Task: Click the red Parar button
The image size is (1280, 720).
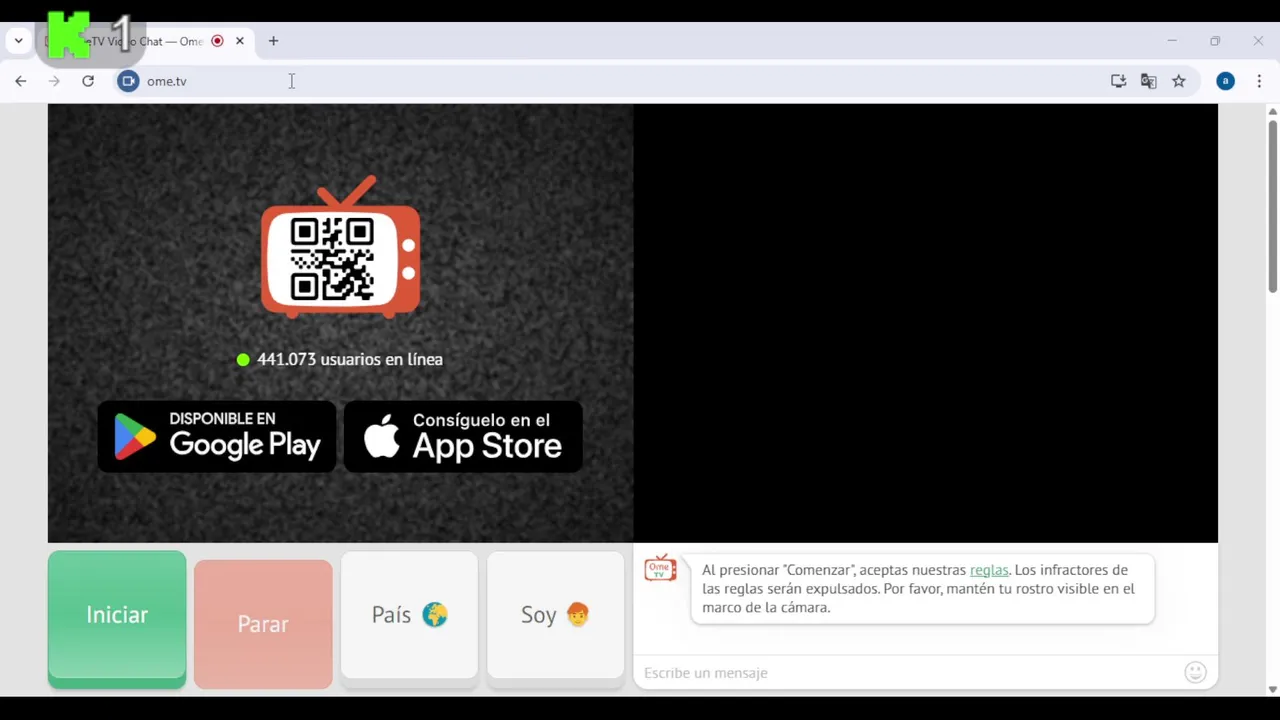Action: 263,624
